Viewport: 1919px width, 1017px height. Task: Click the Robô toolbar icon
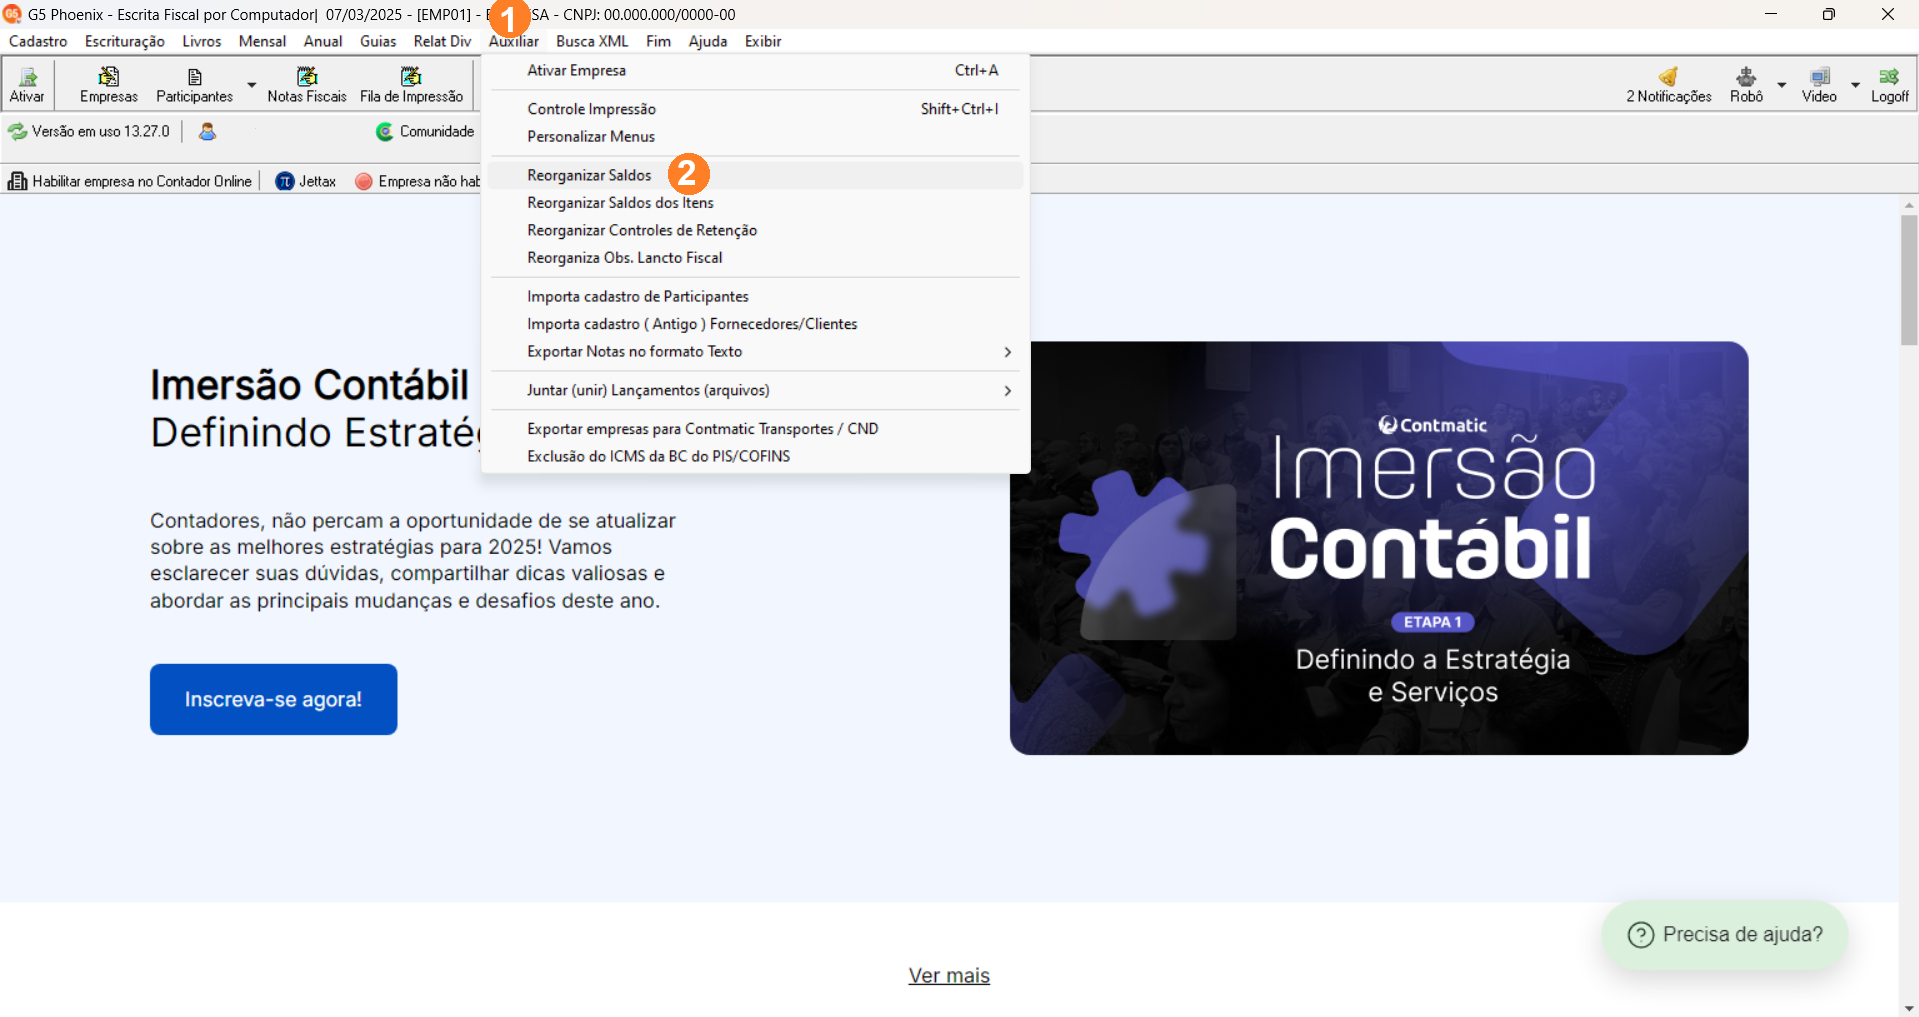tap(1746, 85)
